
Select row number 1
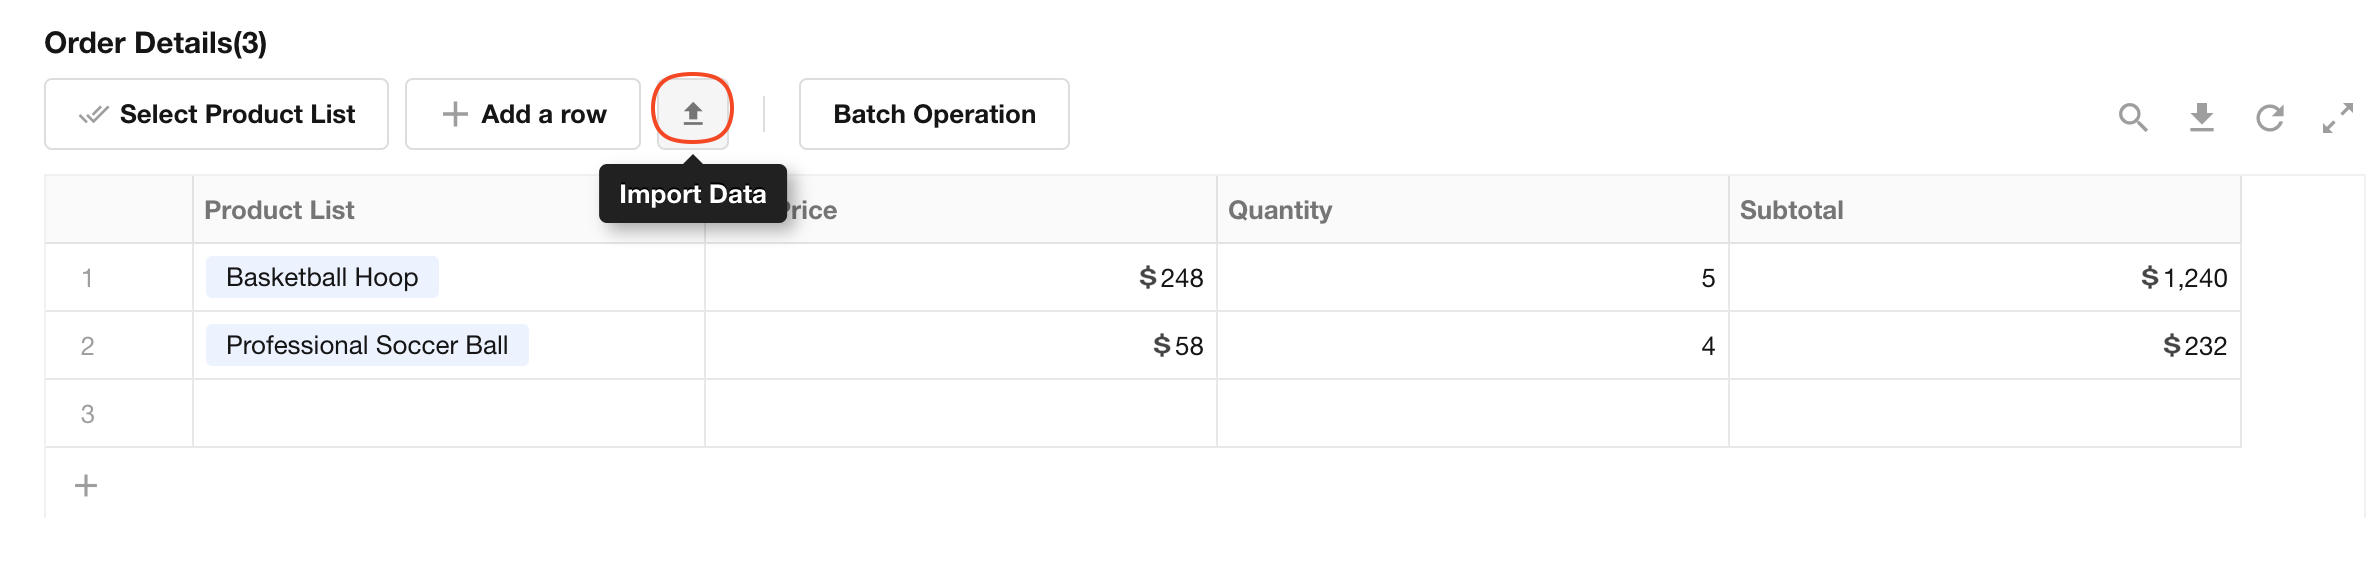88,278
